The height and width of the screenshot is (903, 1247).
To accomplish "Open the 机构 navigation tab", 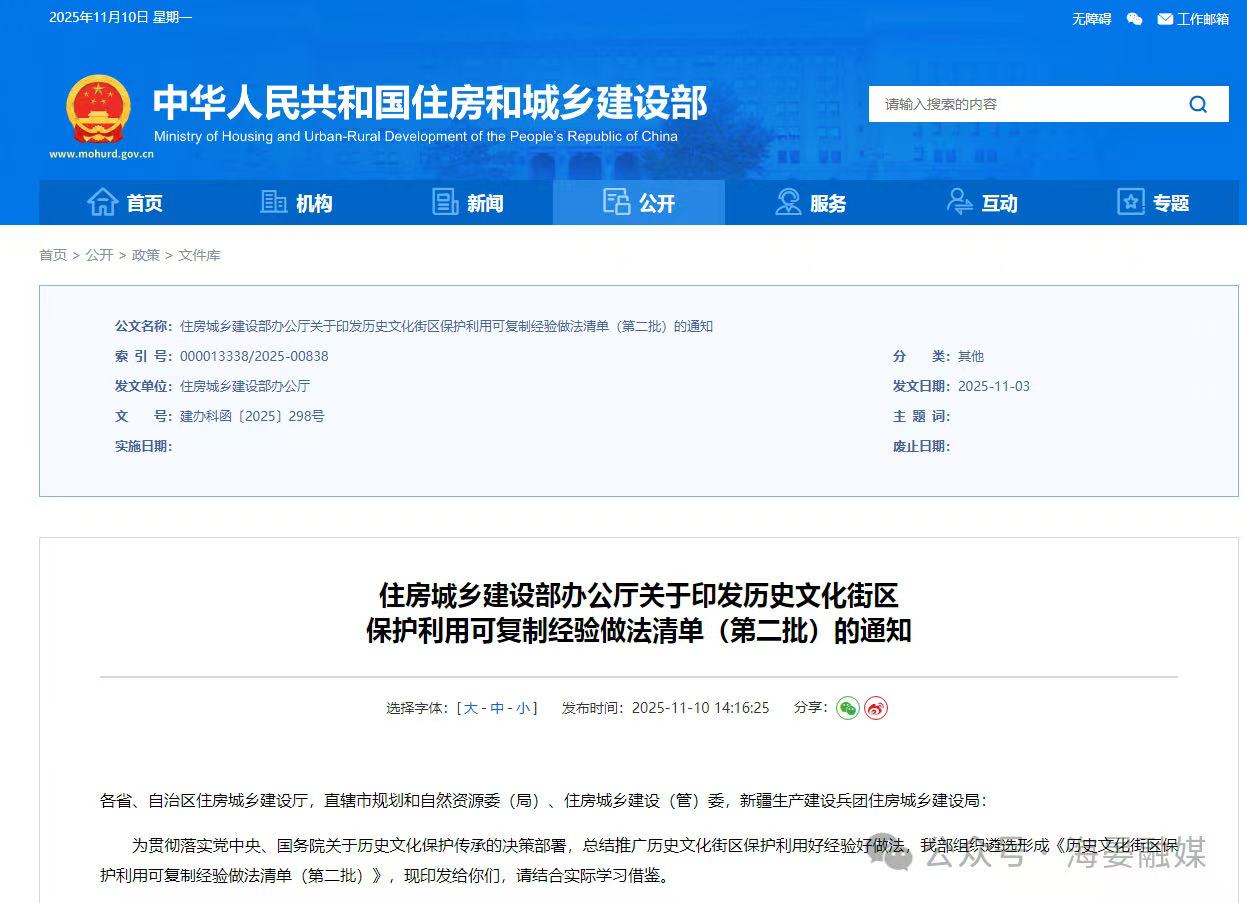I will 296,203.
